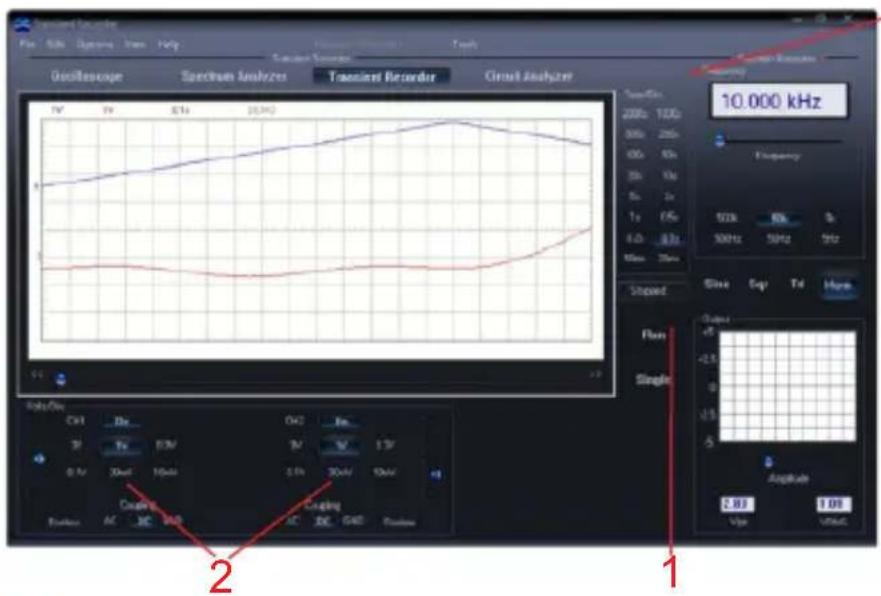Viewport: 881px width, 596px height.
Task: Select the Sqr square waveform
Action: coord(757,284)
